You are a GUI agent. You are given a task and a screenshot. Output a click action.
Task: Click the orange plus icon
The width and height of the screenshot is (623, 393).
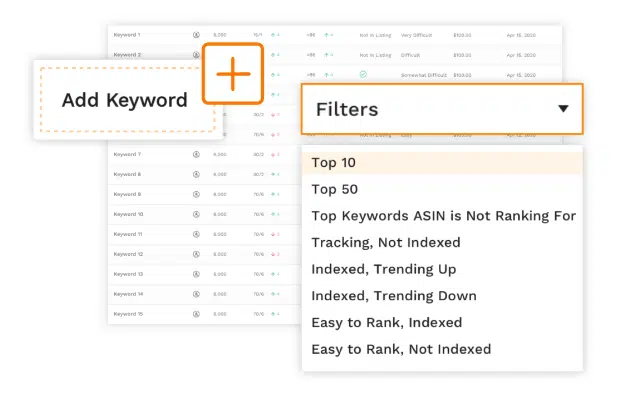coord(233,74)
